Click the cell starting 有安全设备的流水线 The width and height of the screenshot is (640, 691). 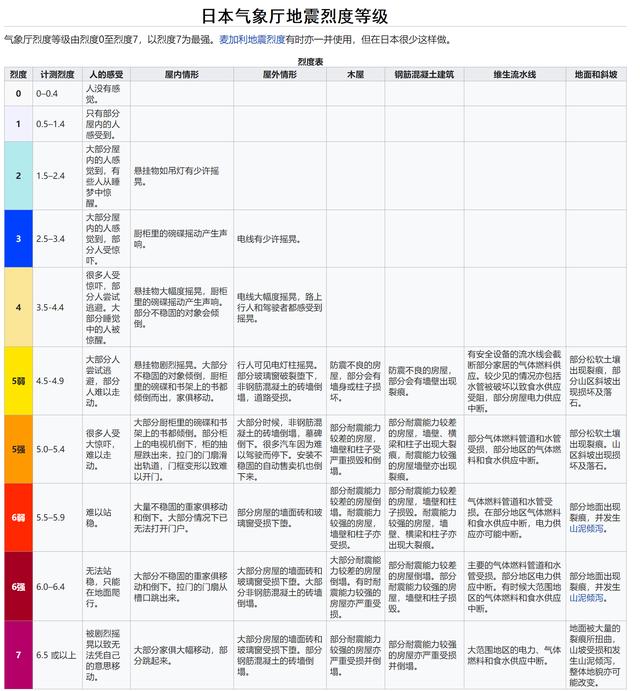[x=515, y=381]
